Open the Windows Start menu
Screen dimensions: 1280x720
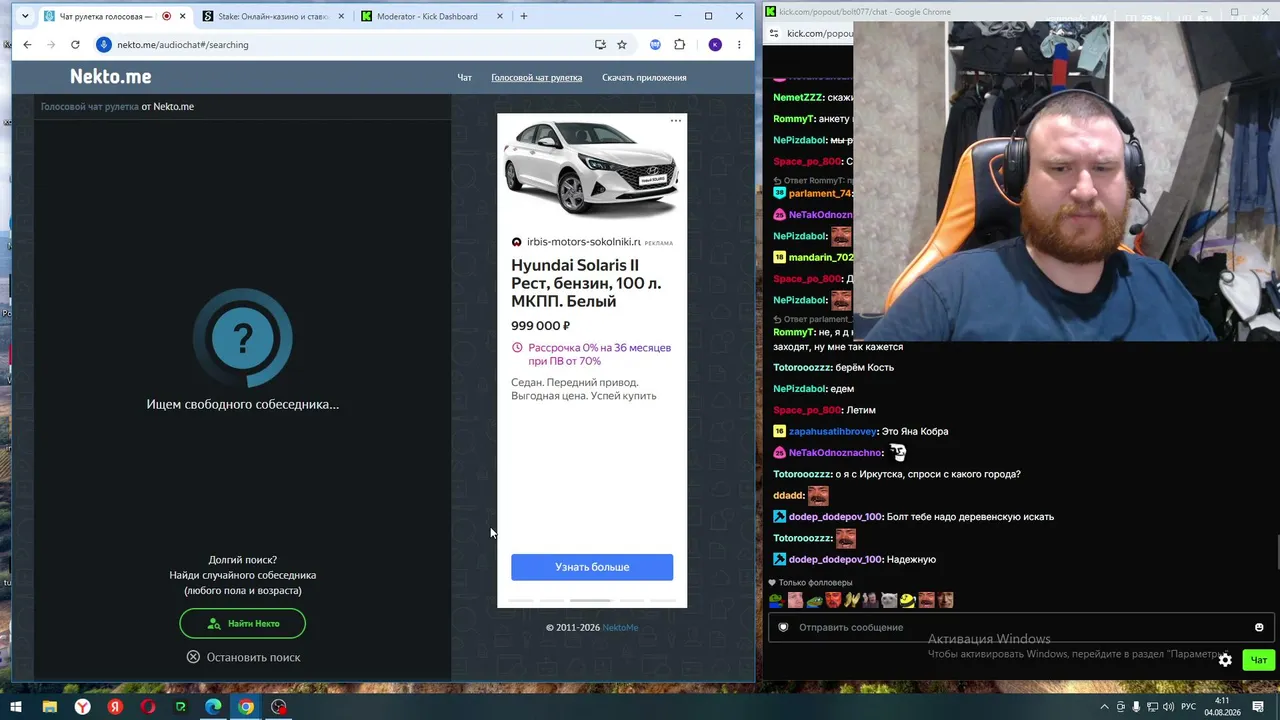[16, 707]
